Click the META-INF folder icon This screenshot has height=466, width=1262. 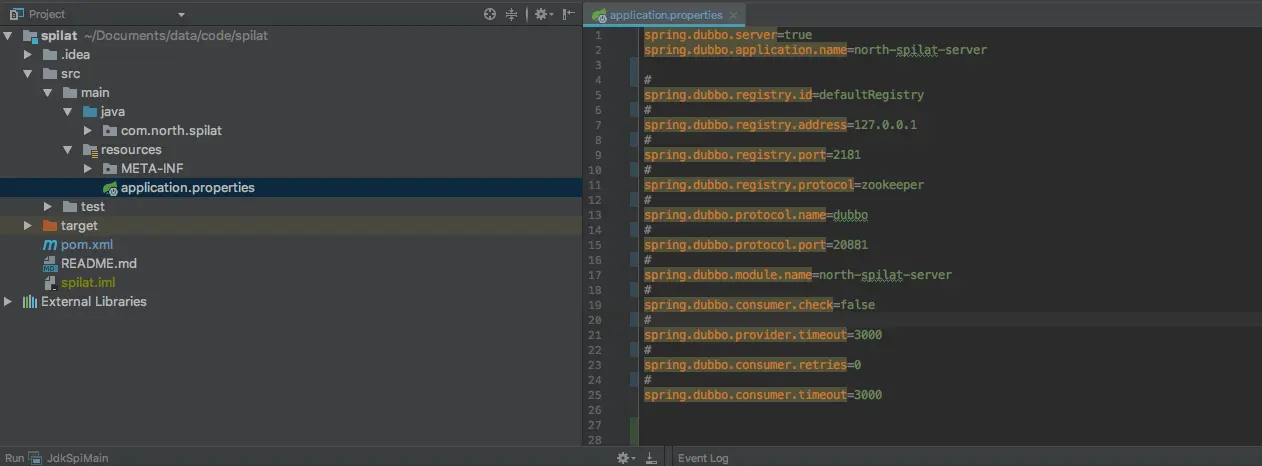point(110,168)
